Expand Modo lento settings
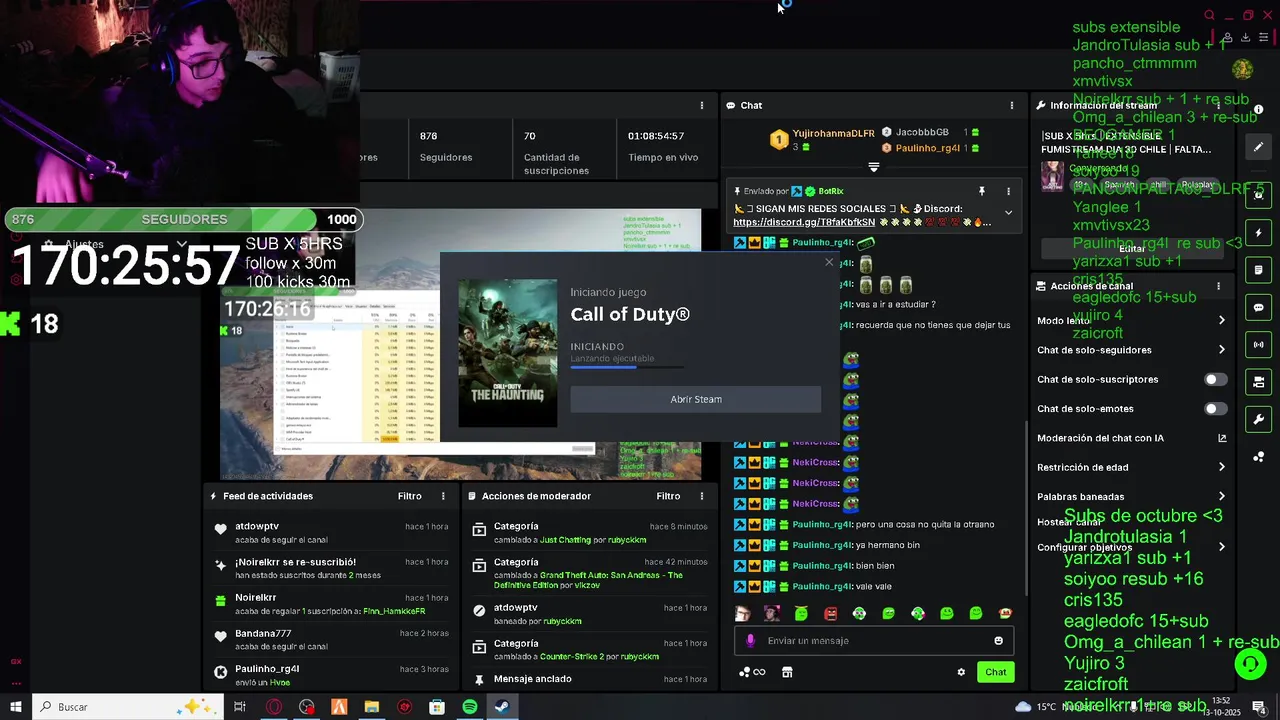 point(1221,321)
